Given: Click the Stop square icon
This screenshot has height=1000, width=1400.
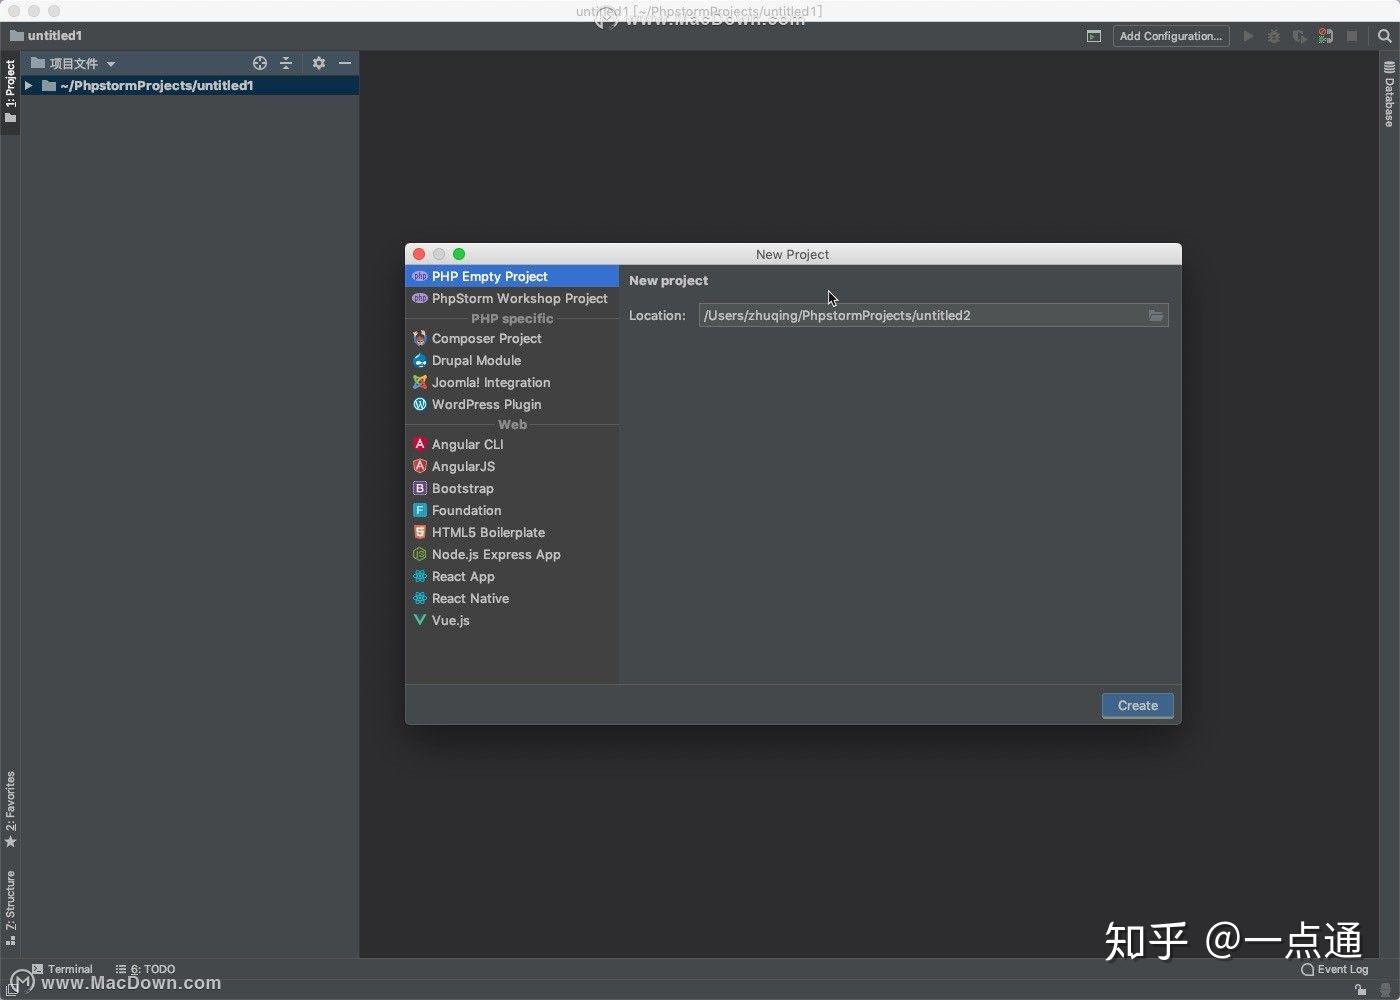Looking at the screenshot, I should click(1352, 36).
